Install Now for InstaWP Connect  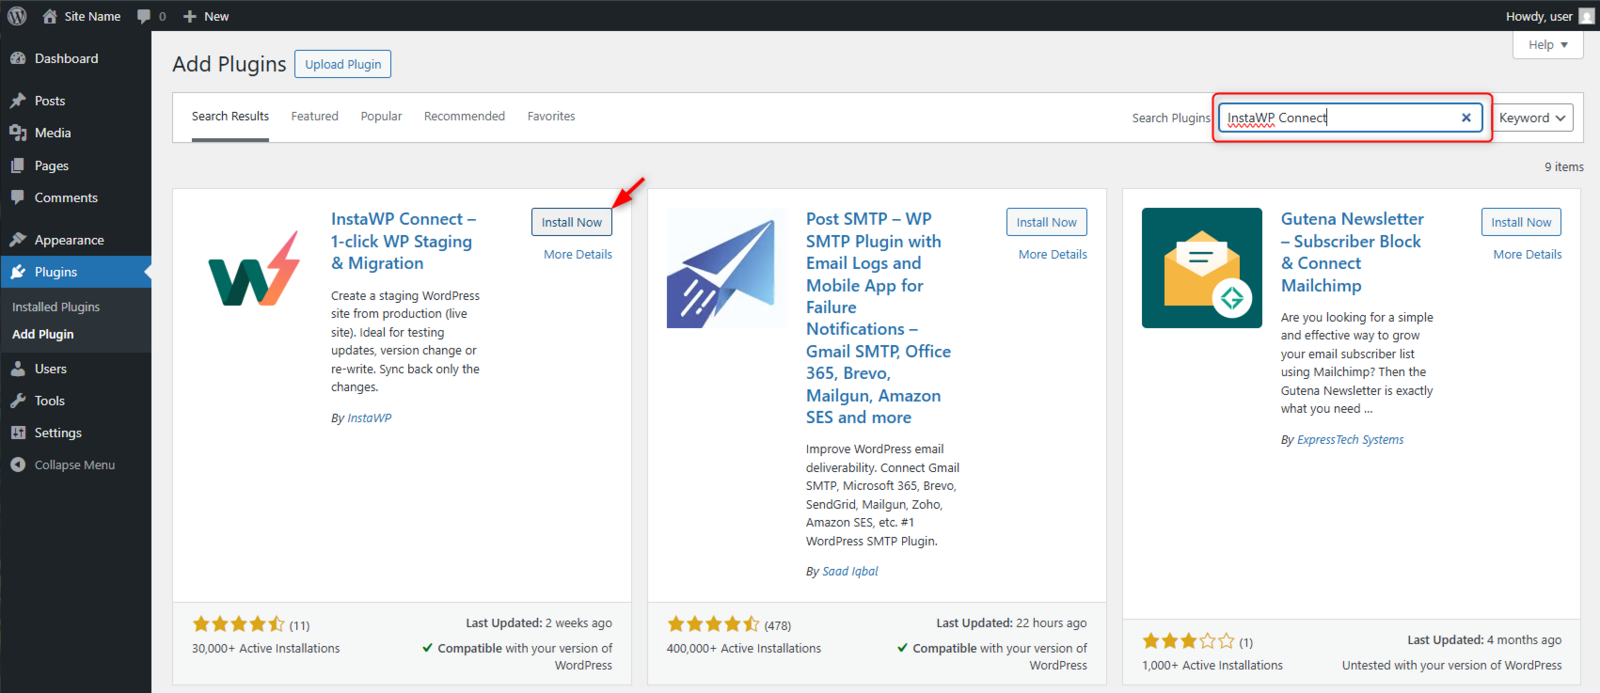click(572, 222)
